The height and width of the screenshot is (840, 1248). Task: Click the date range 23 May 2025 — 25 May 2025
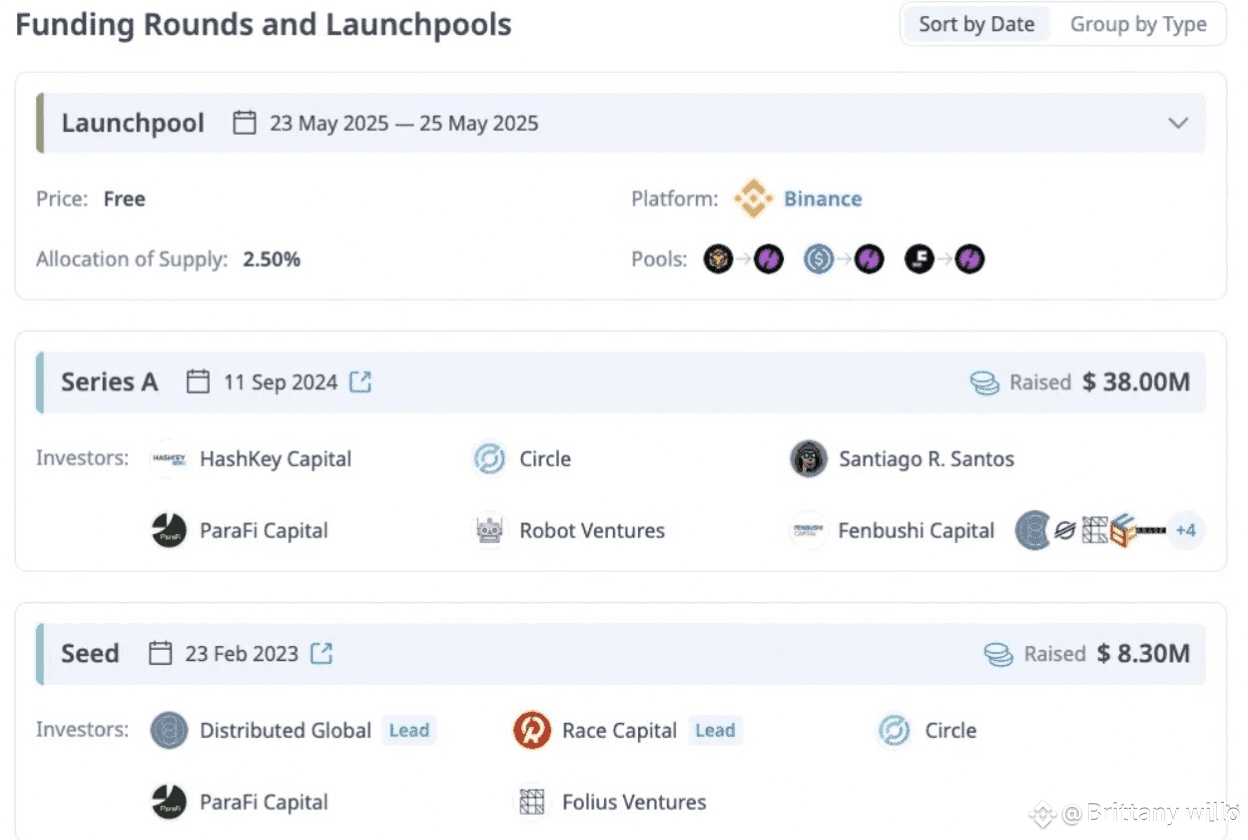(x=404, y=124)
